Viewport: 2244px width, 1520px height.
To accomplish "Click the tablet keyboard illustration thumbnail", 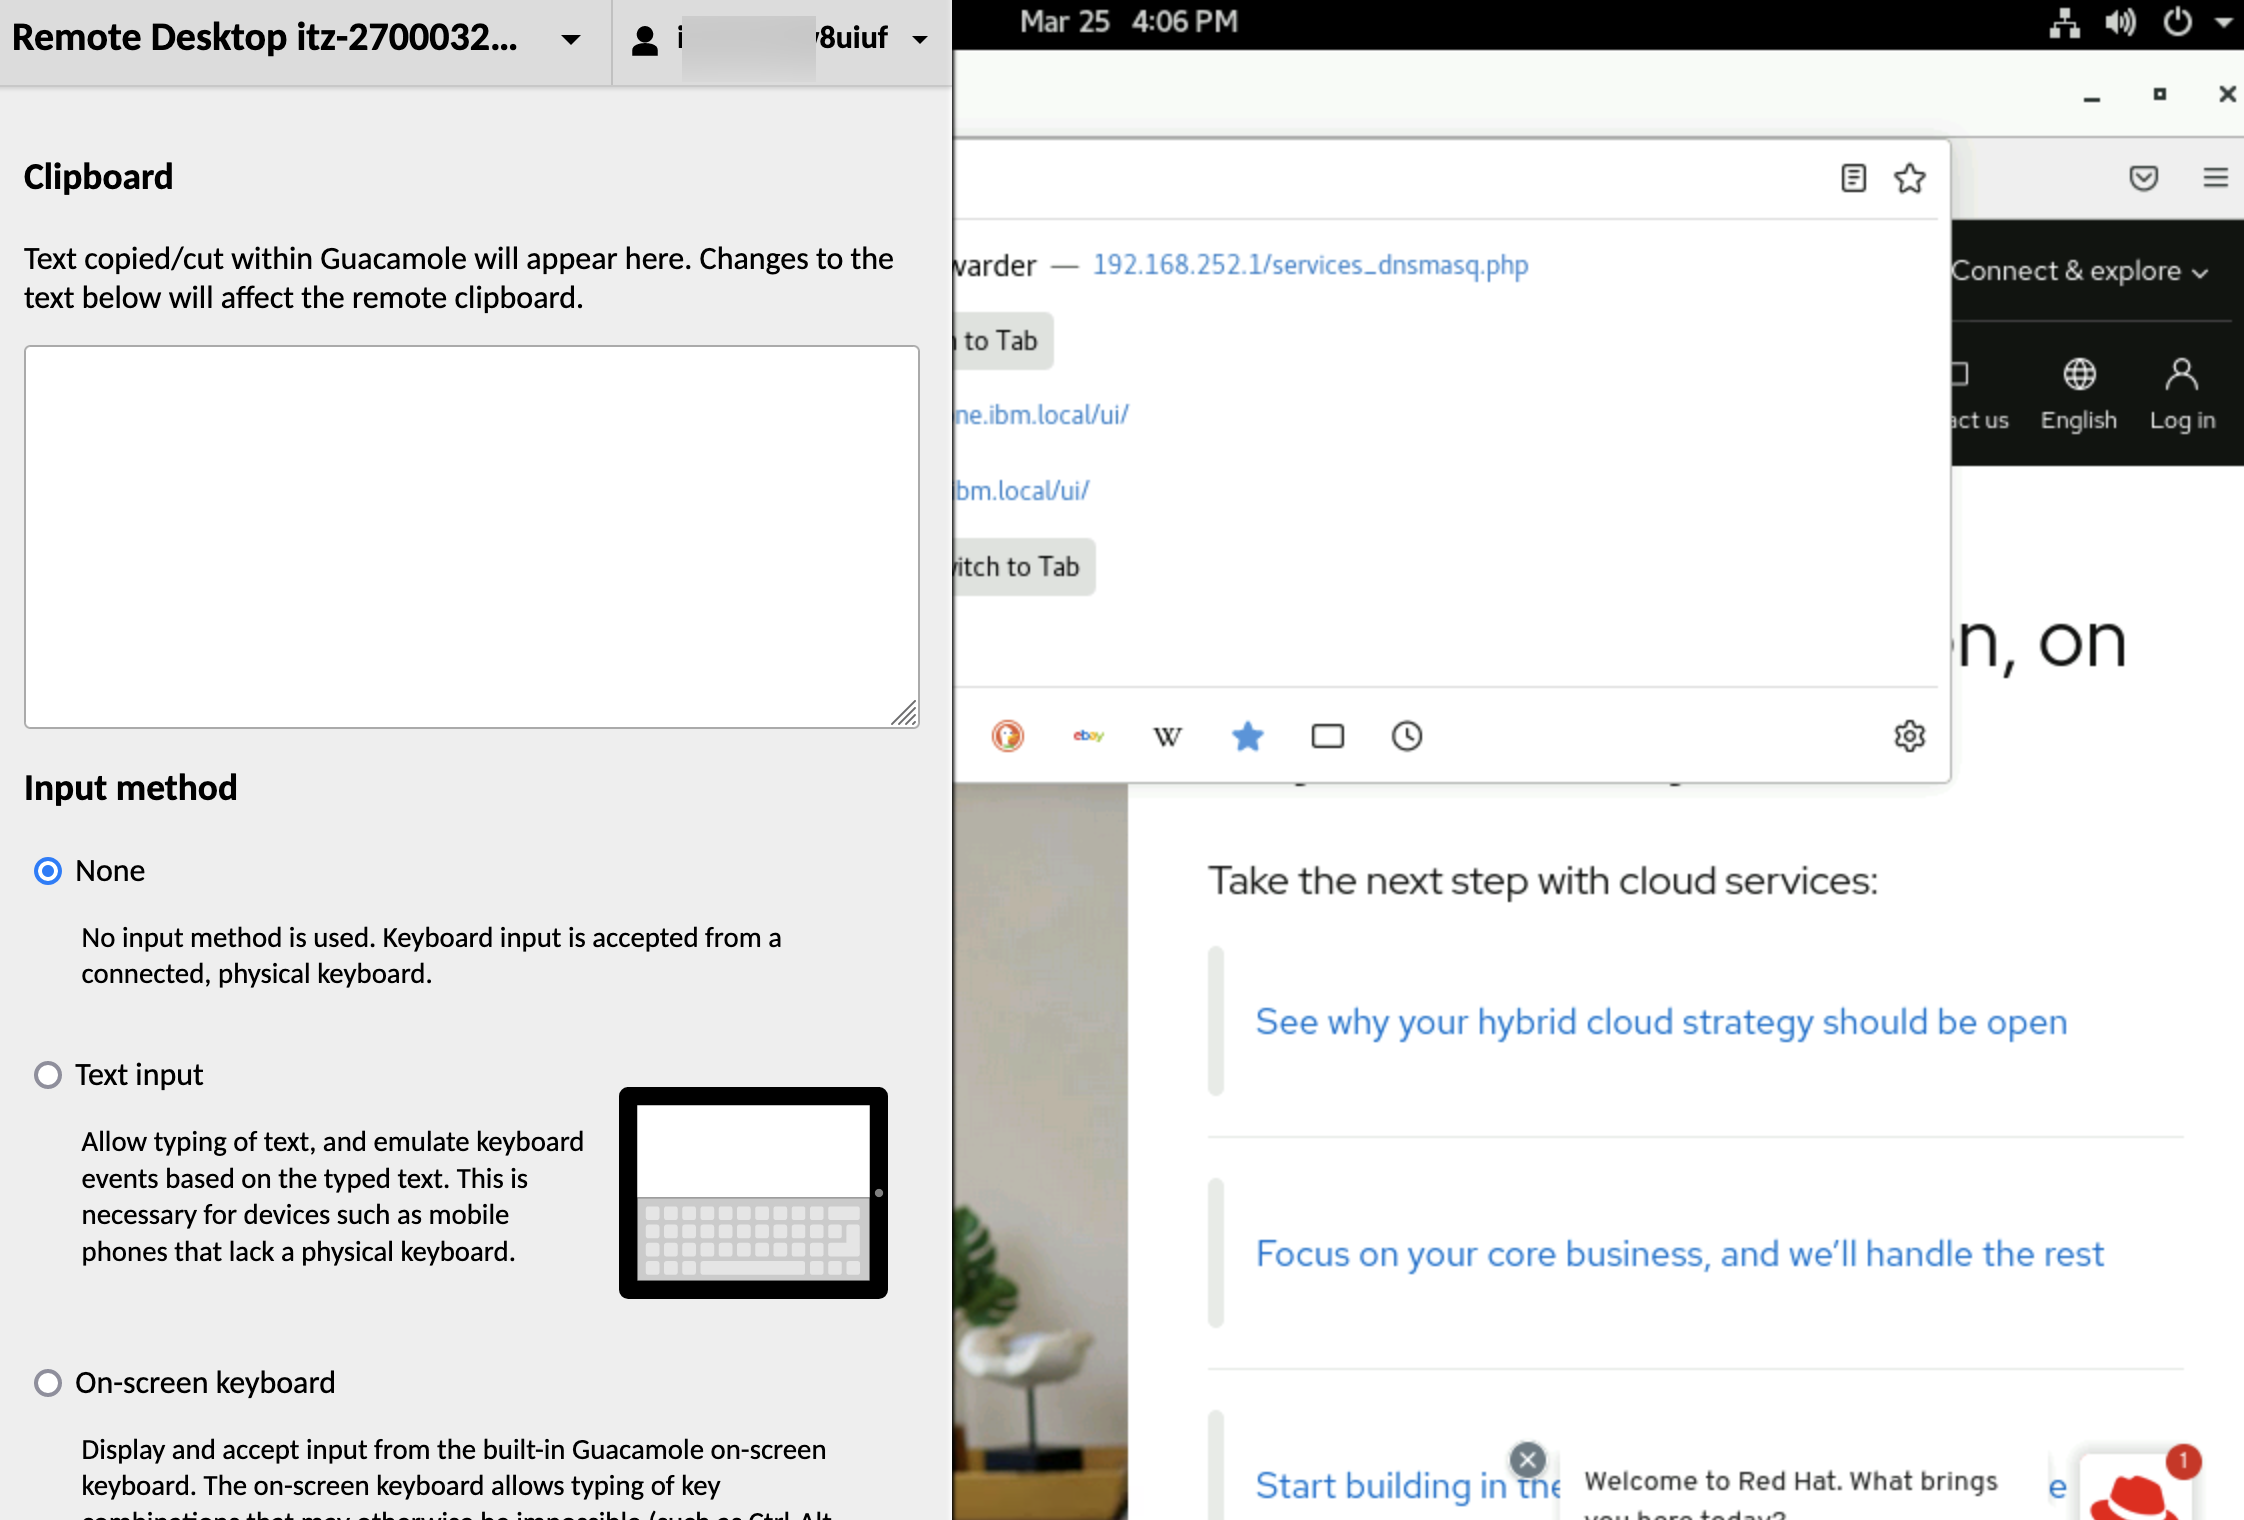I will 753,1192.
